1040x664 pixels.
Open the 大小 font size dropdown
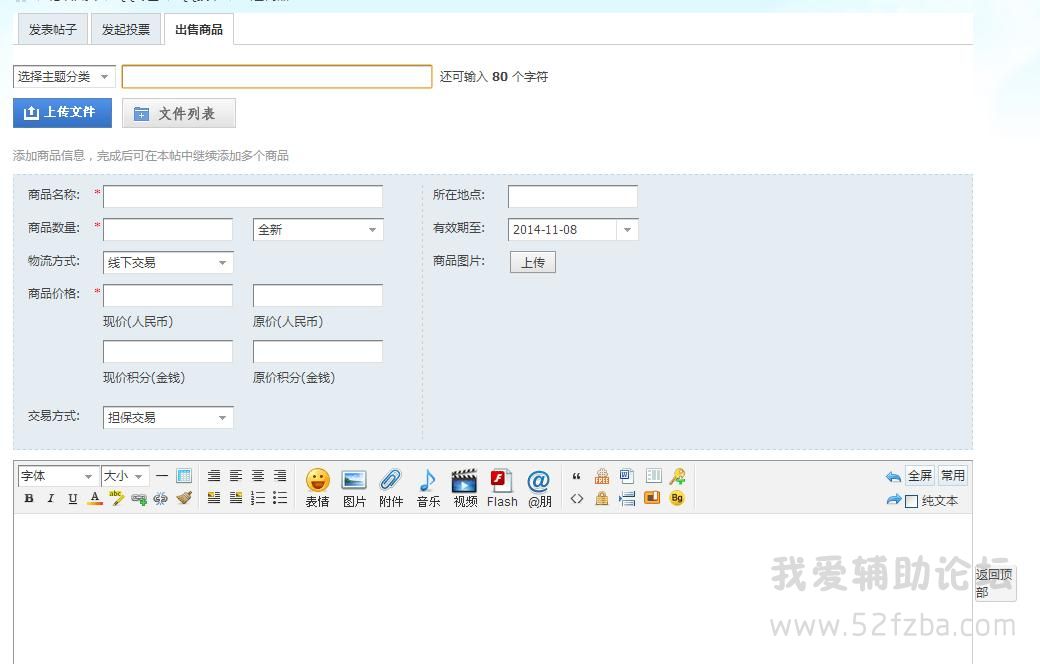point(125,476)
